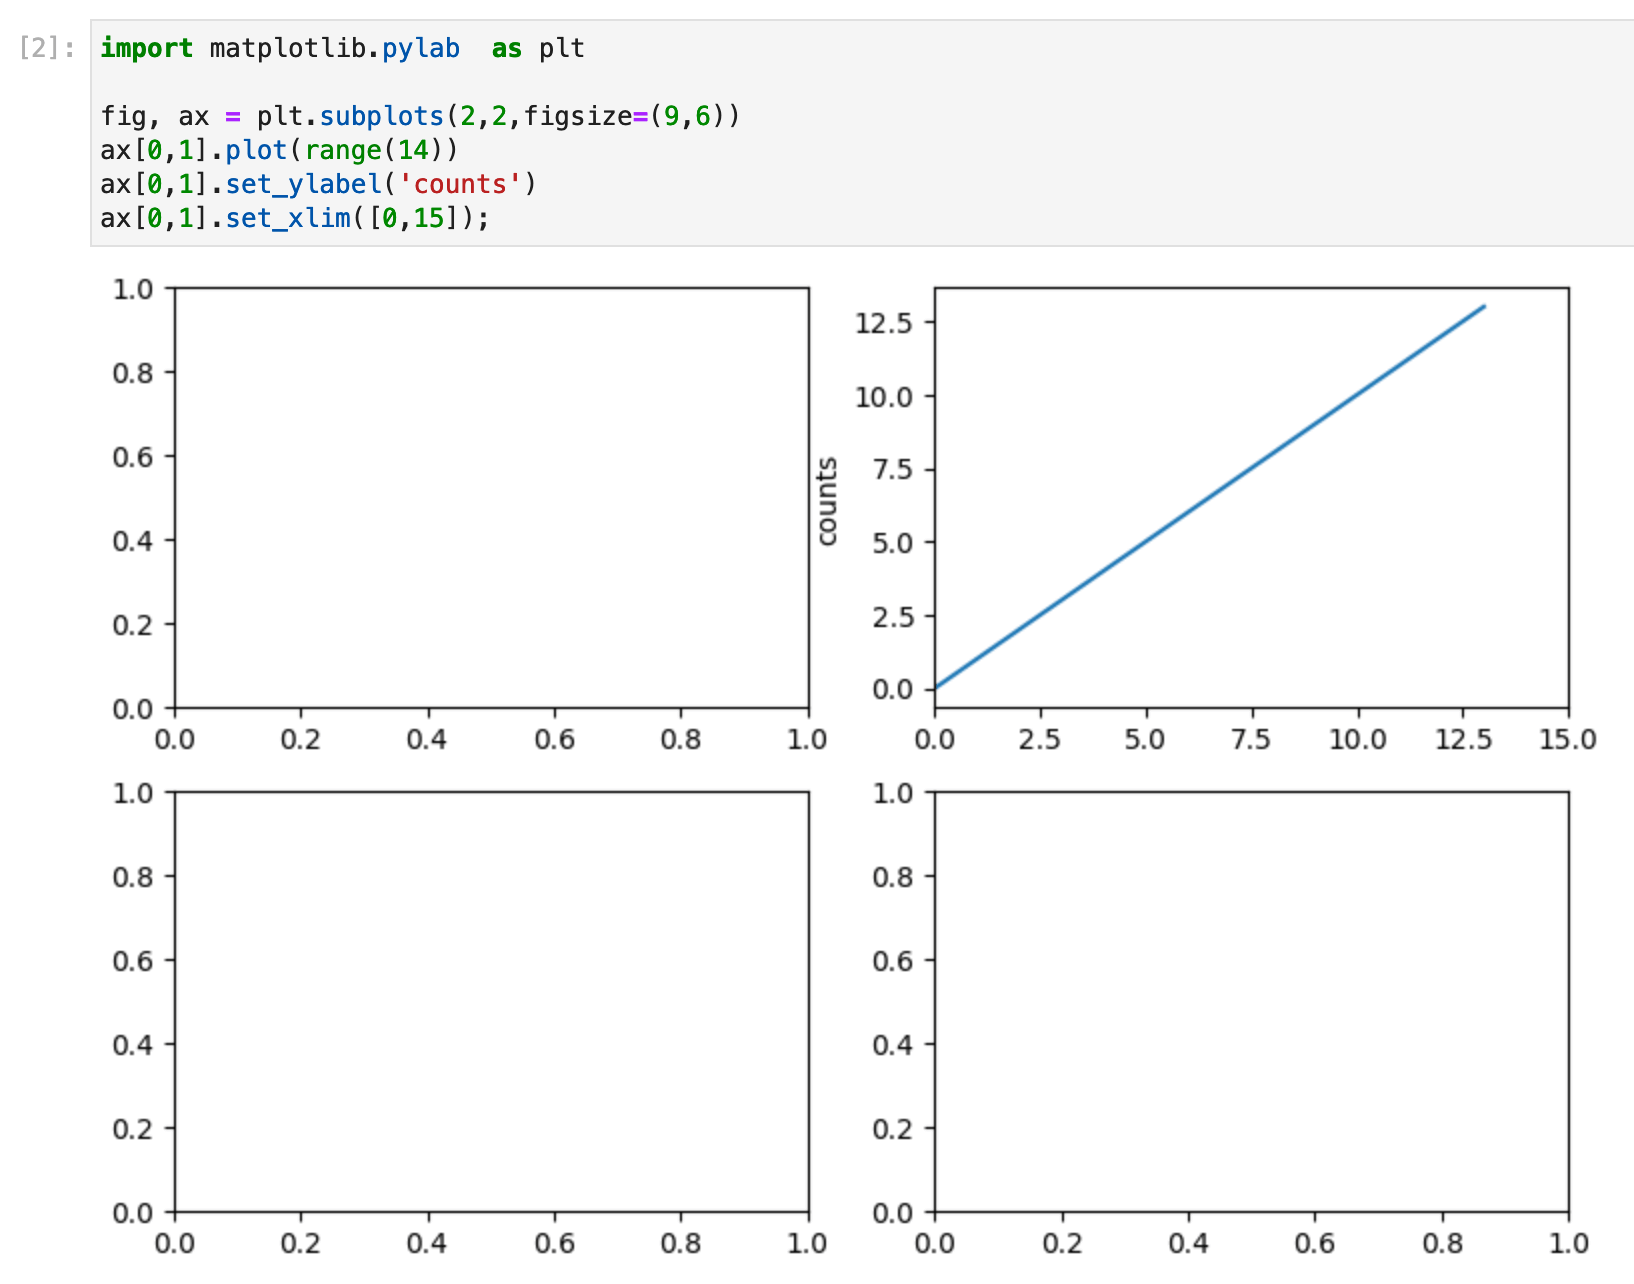Click the 5.0 y-axis tick label of the line plot
This screenshot has width=1634, height=1284.
point(893,542)
